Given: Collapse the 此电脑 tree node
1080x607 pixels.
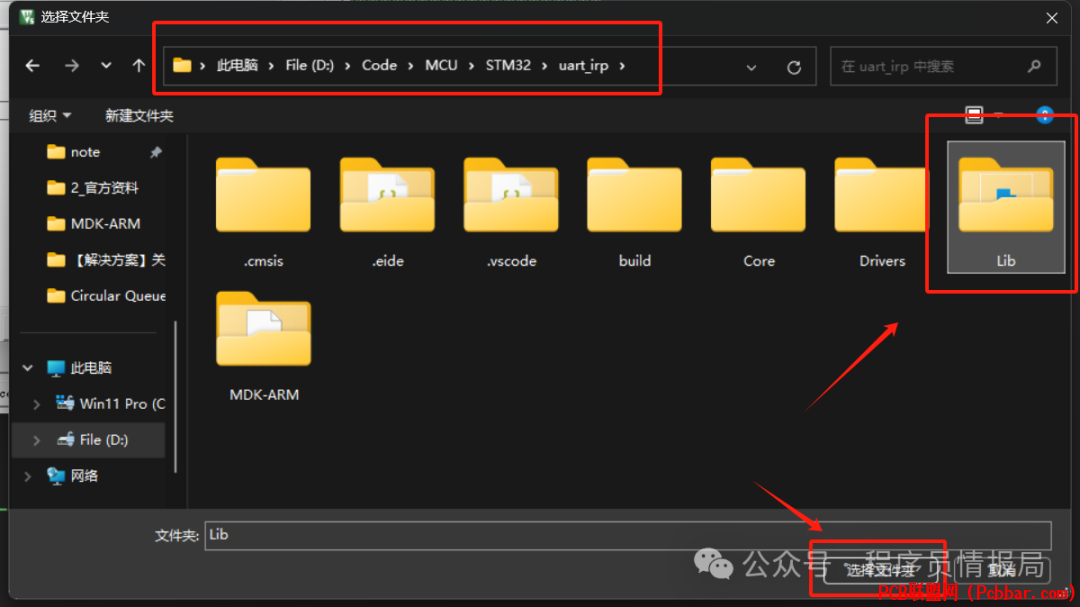Looking at the screenshot, I should pos(28,368).
